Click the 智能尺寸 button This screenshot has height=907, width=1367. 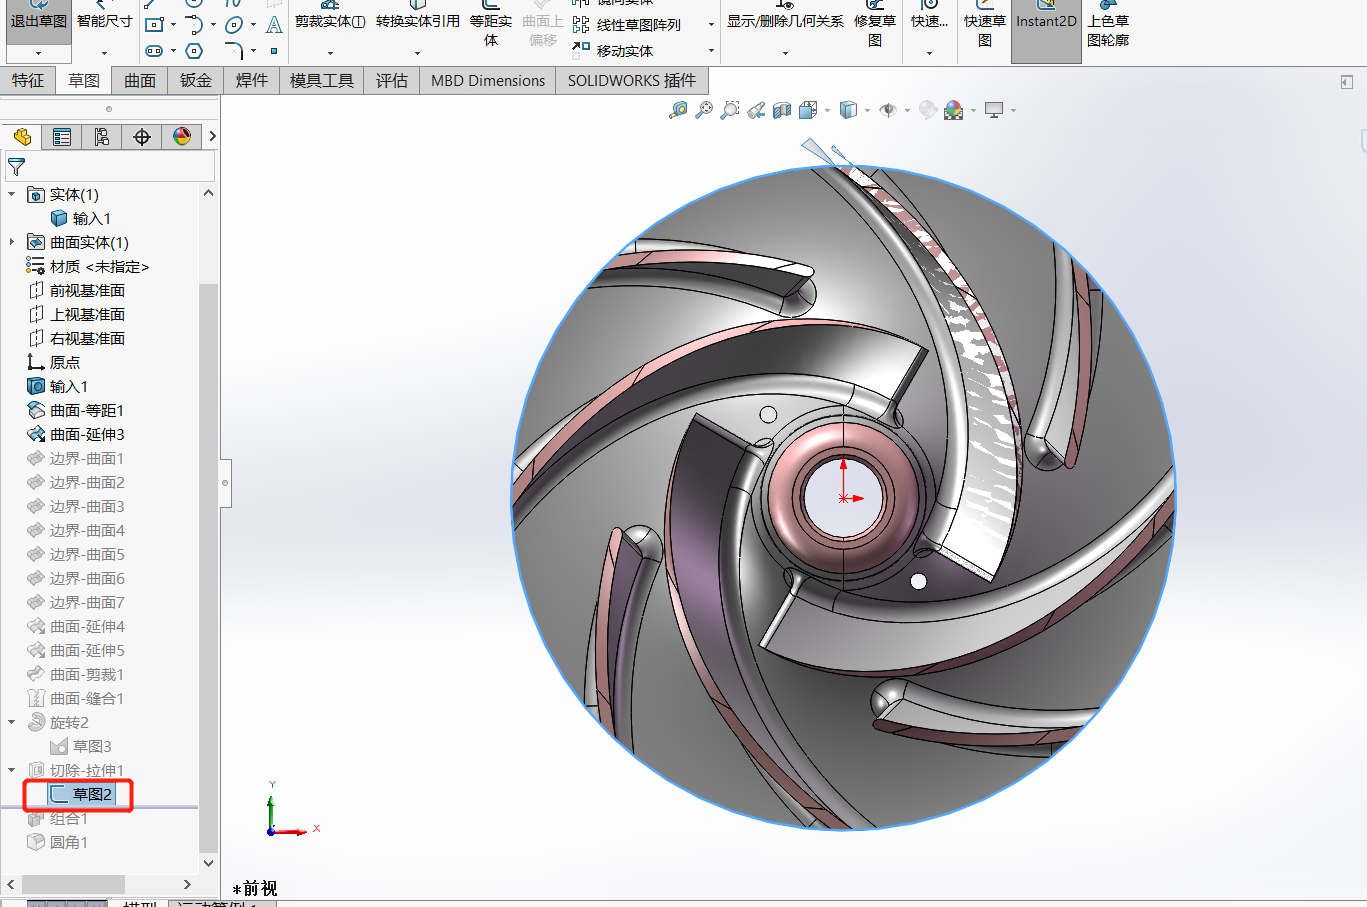[x=105, y=22]
